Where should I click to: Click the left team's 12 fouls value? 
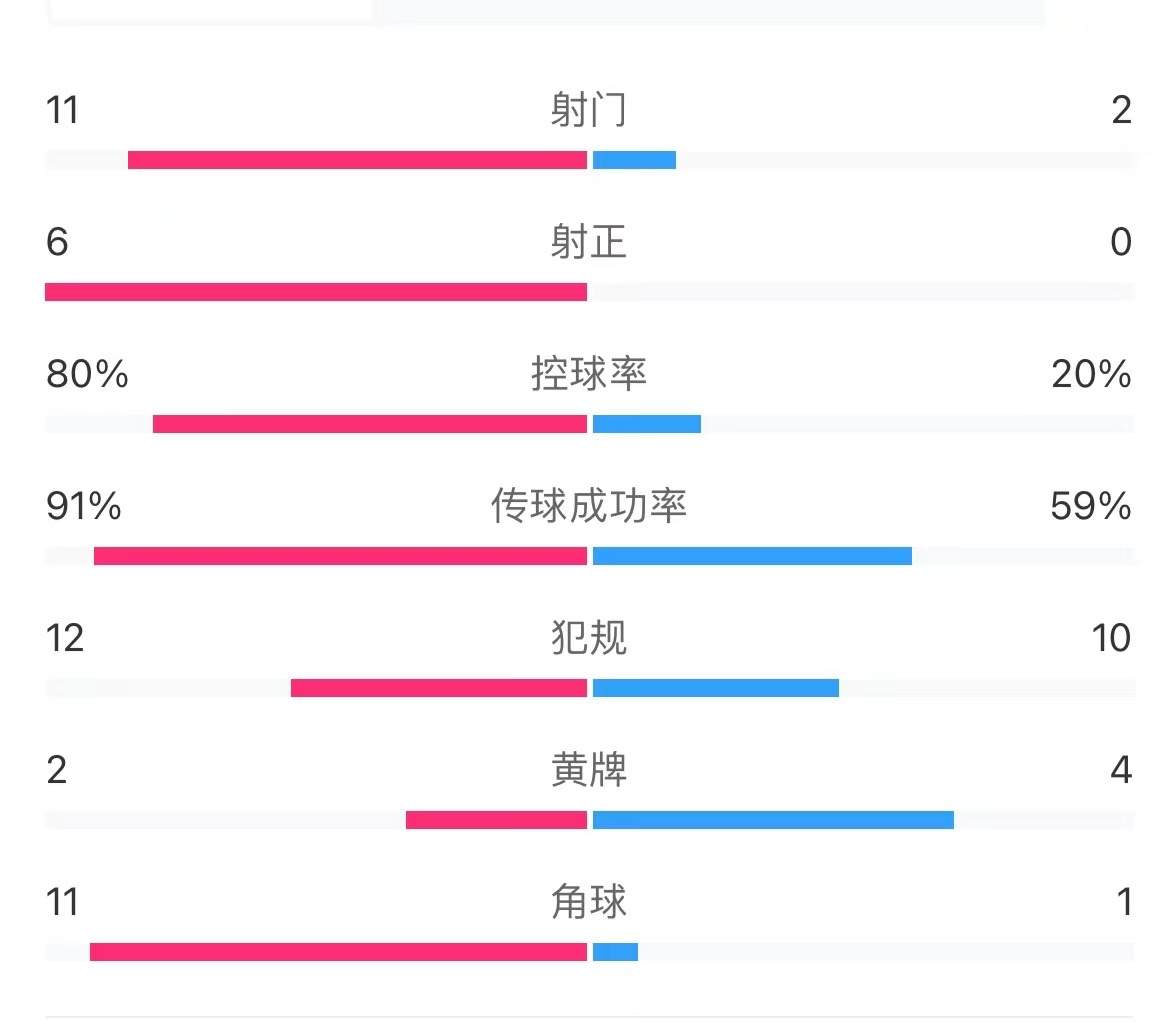click(x=65, y=638)
